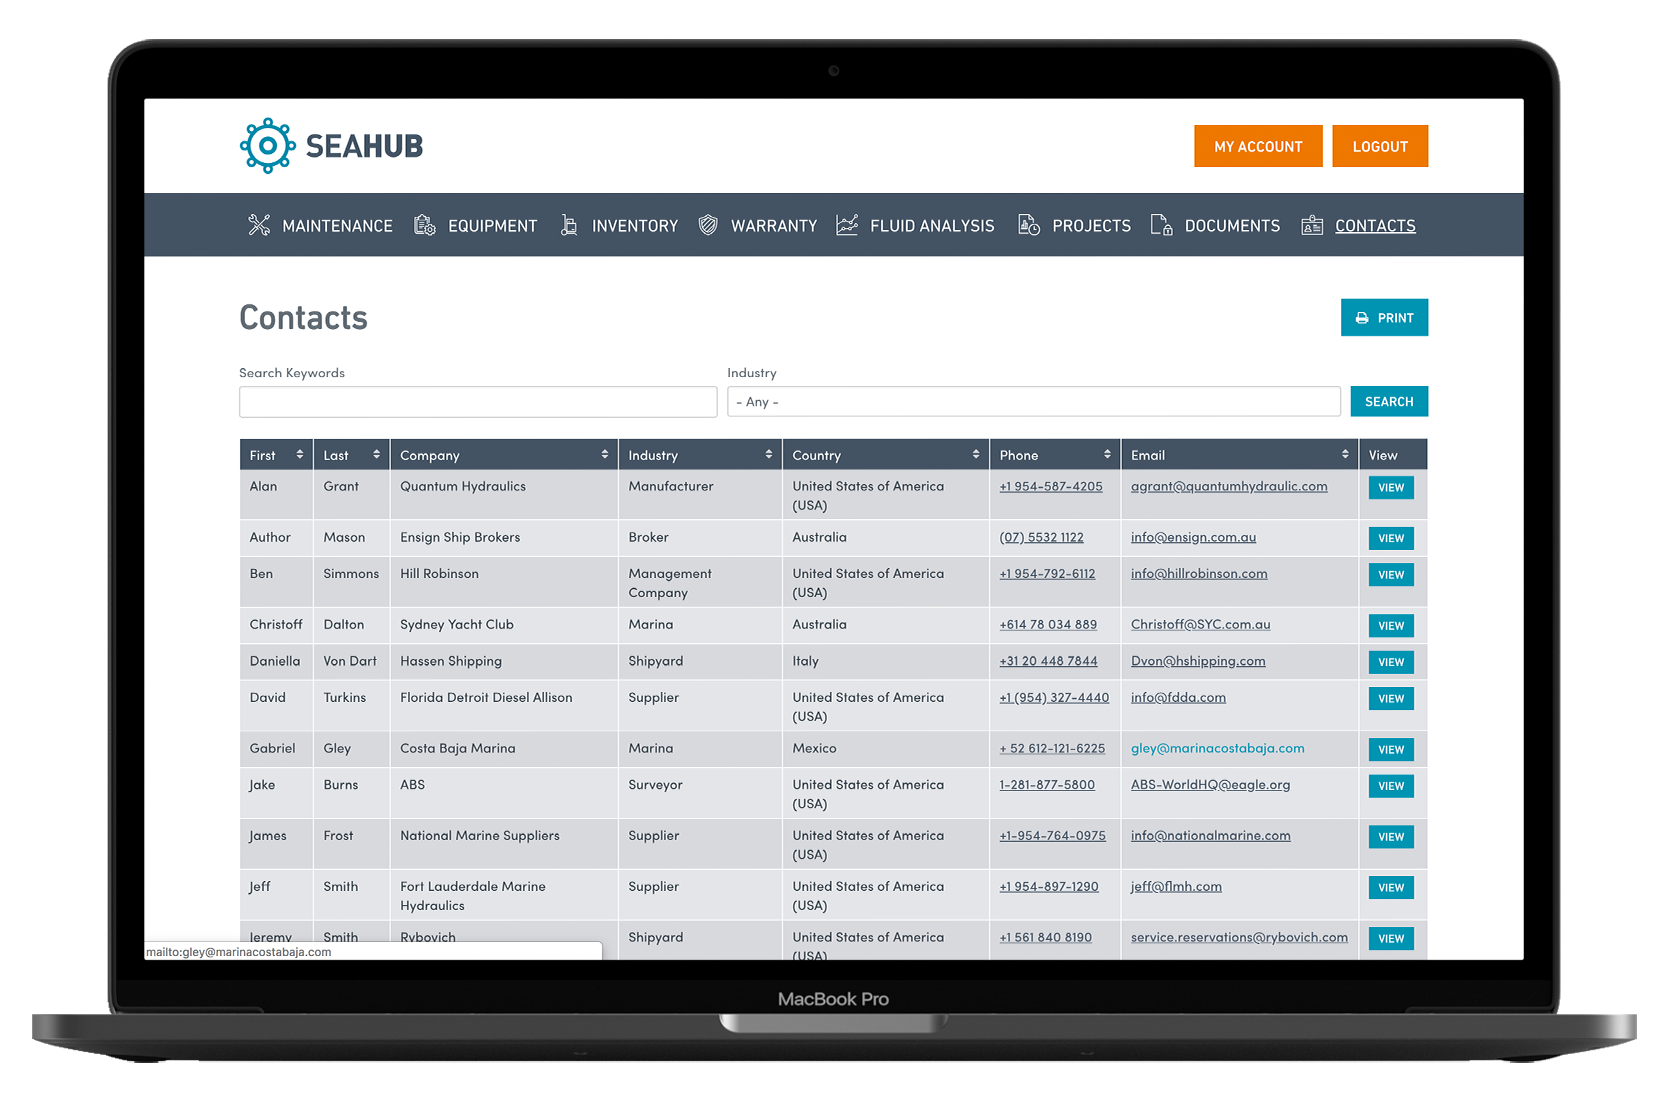Click the Contacts card icon
1673x1098 pixels.
point(1312,225)
